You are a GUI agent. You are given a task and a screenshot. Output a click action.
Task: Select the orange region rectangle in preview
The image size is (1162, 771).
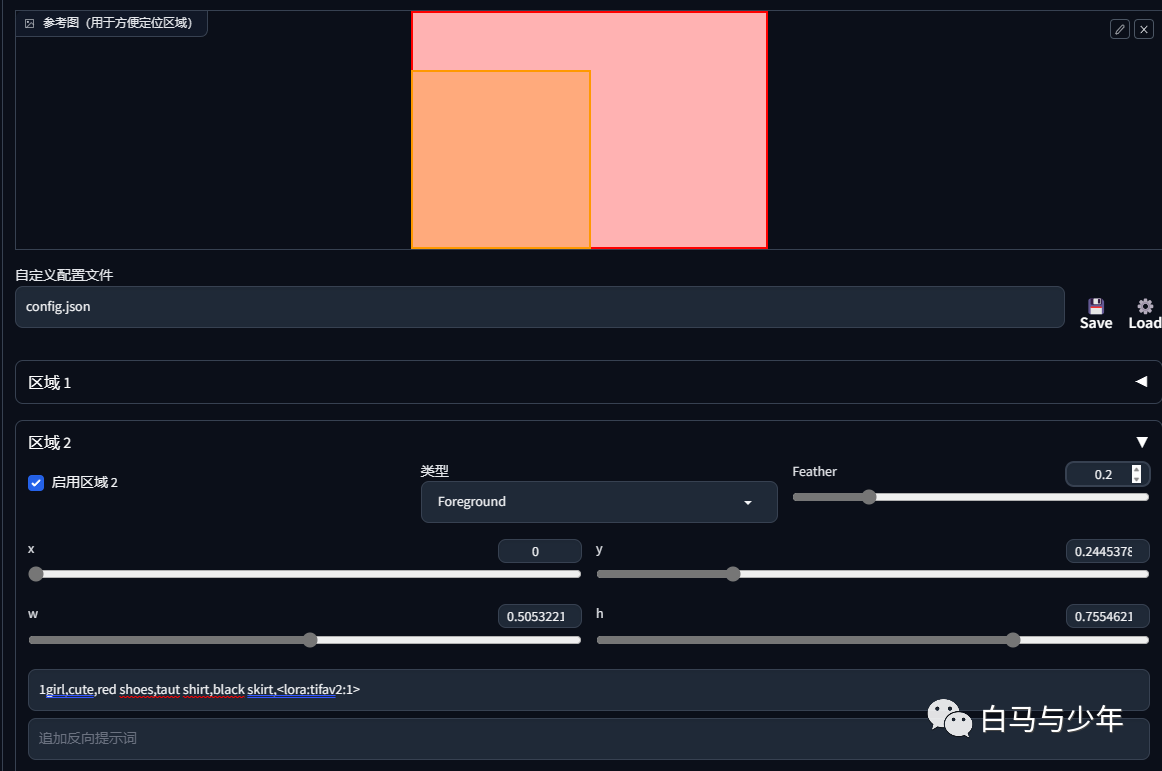coord(501,159)
